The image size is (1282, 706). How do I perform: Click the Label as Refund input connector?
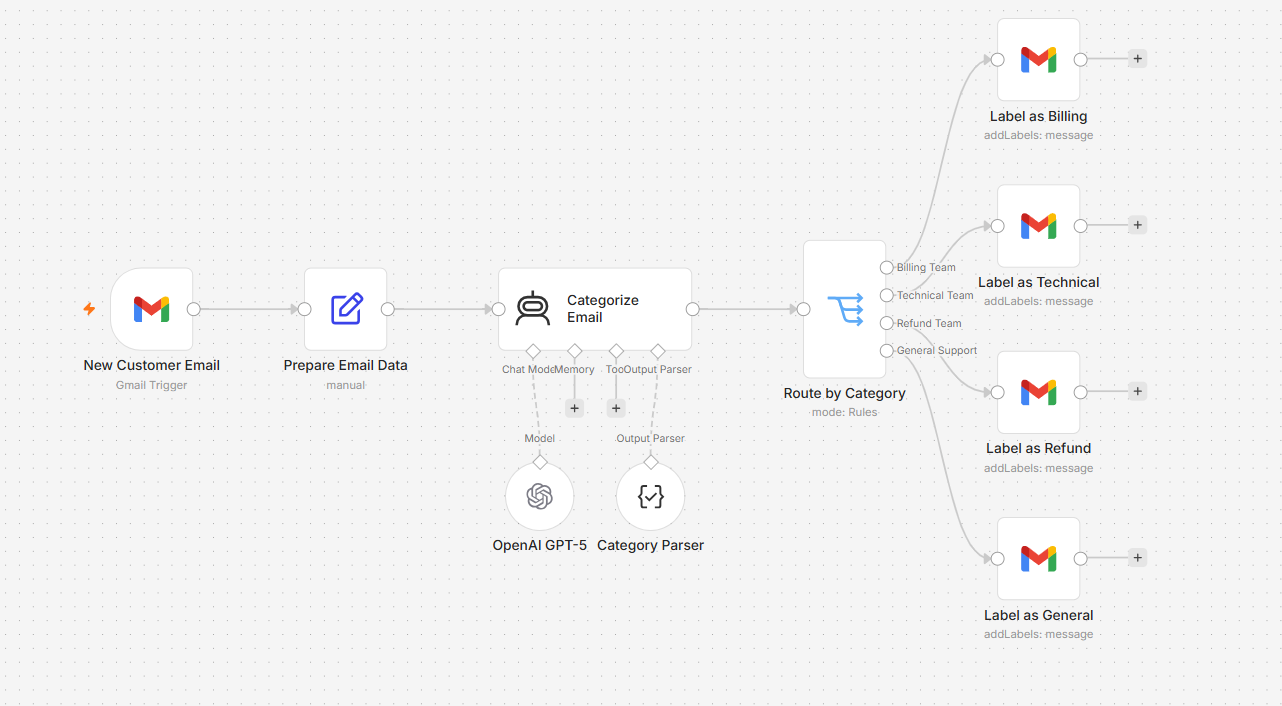[x=997, y=392]
